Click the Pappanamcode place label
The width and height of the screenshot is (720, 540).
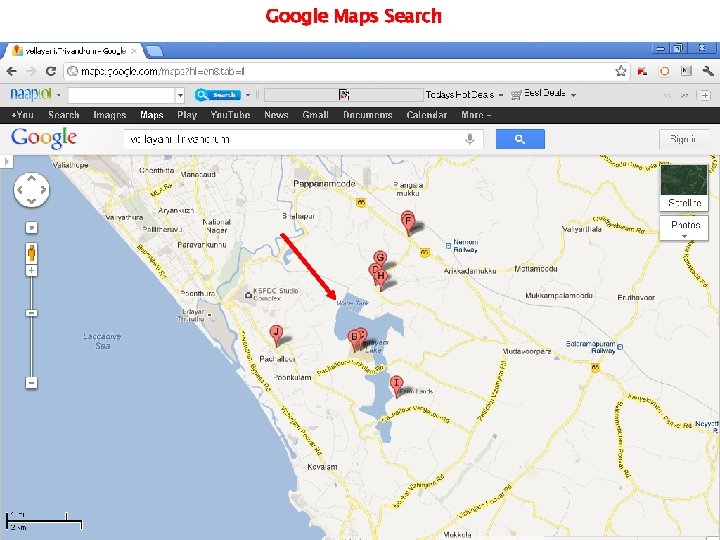coord(324,184)
